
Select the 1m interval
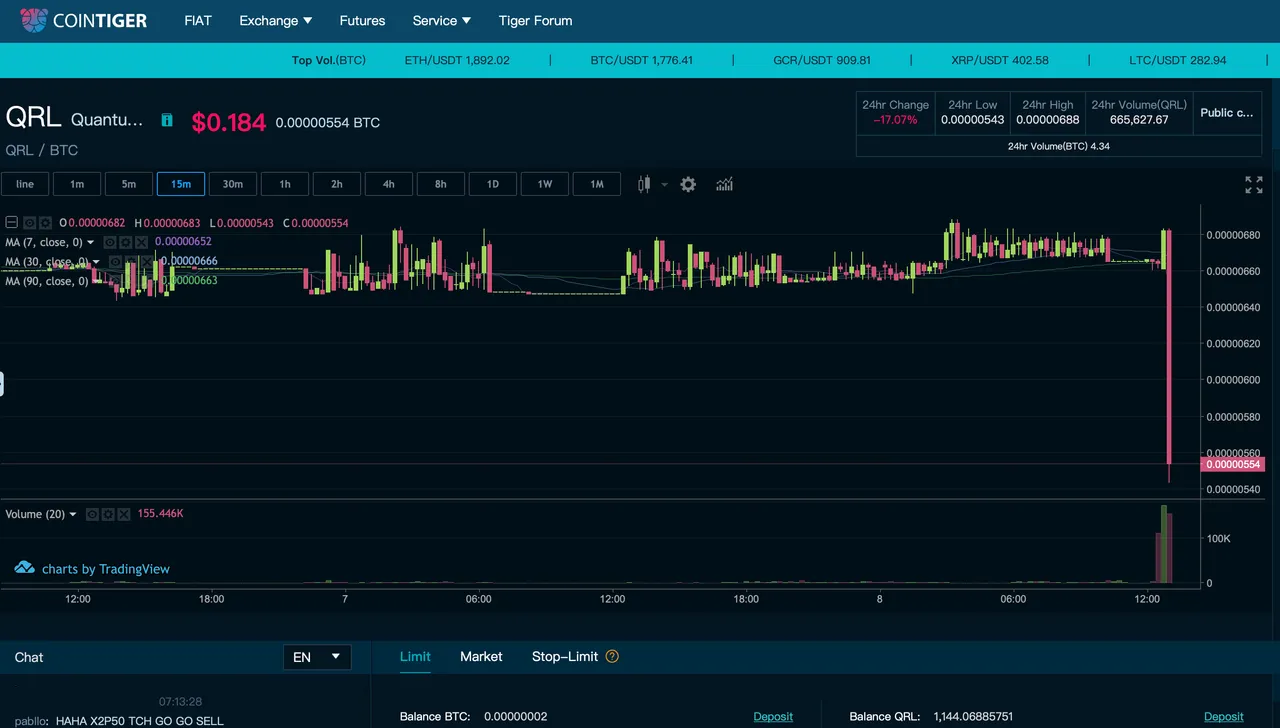[x=77, y=184]
